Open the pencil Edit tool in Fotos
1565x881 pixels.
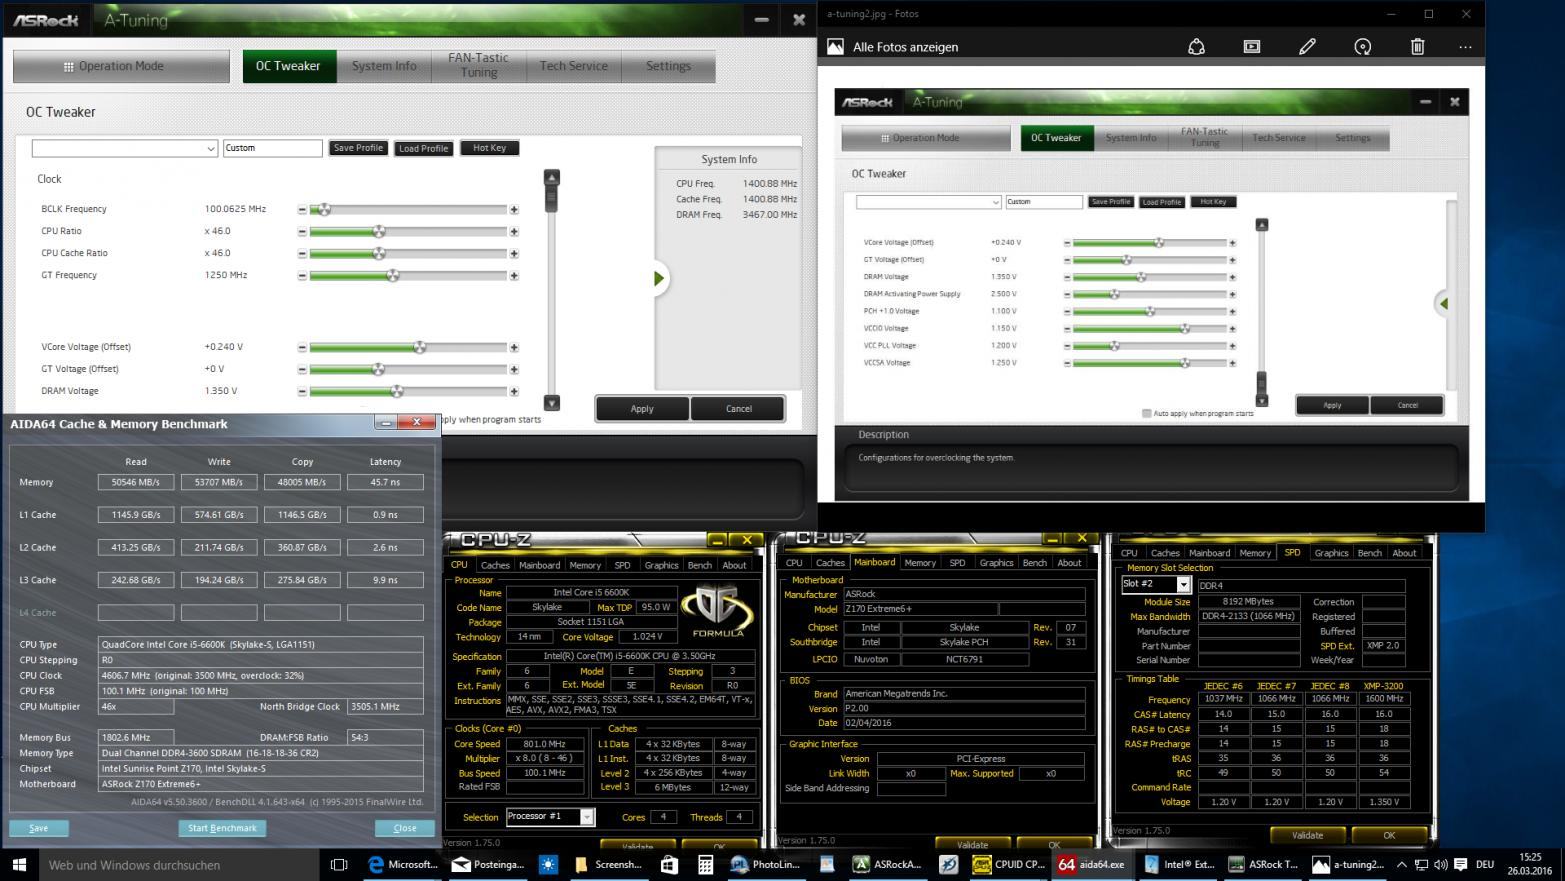point(1307,46)
